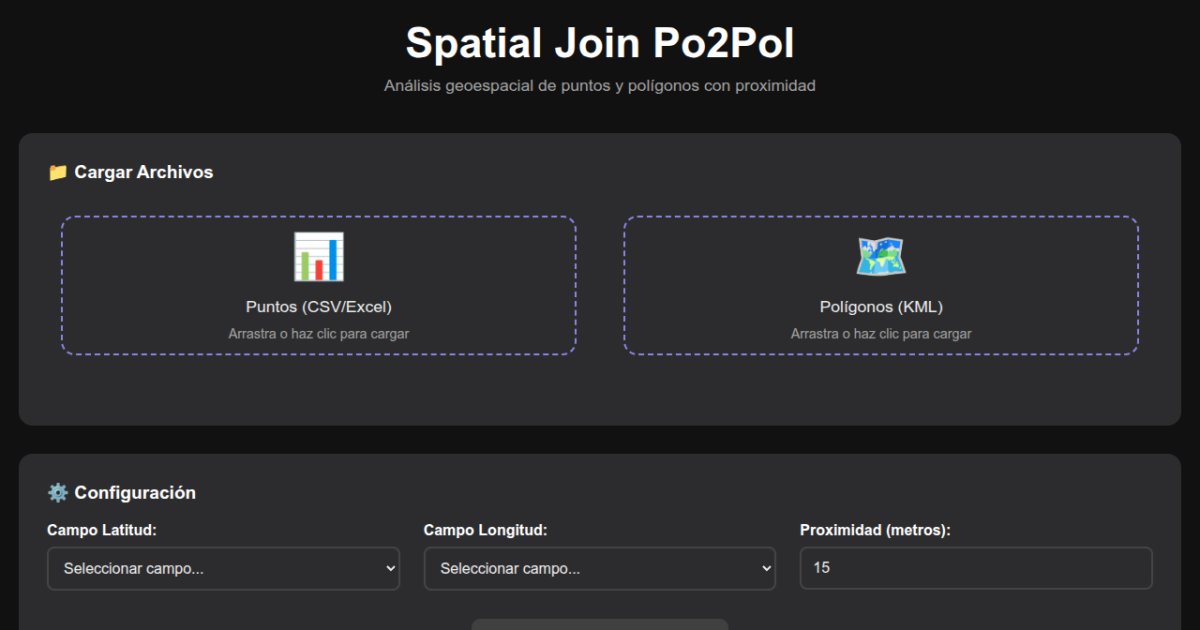
Task: Click the settings cog beside the configuration title
Action: coord(58,493)
